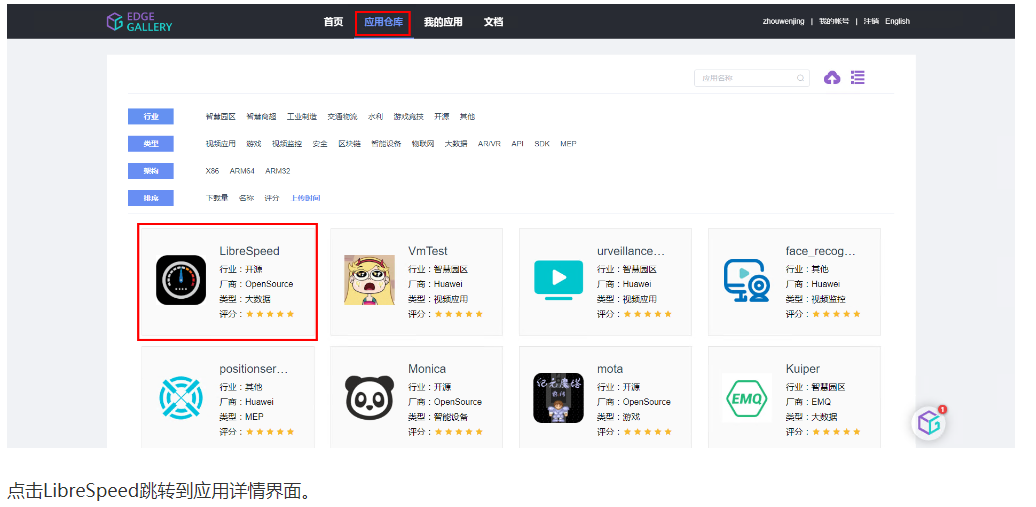The width and height of the screenshot is (1036, 507).
Task: Click the Kuiper EMQ hexagon icon
Action: point(747,397)
